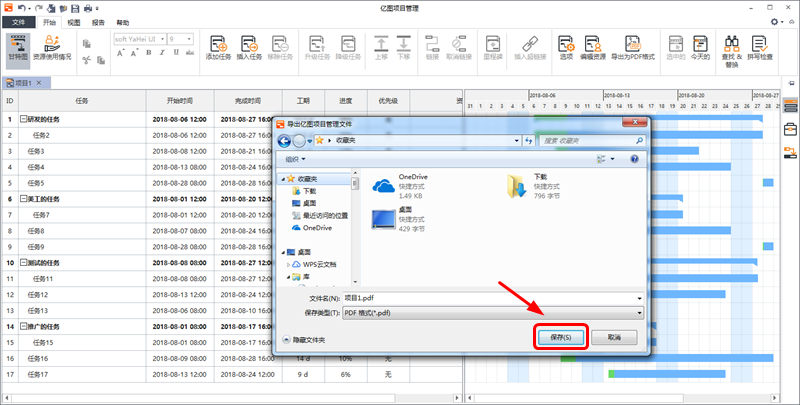
Task: Expand the WPS云文档 tree node
Action: 288,264
